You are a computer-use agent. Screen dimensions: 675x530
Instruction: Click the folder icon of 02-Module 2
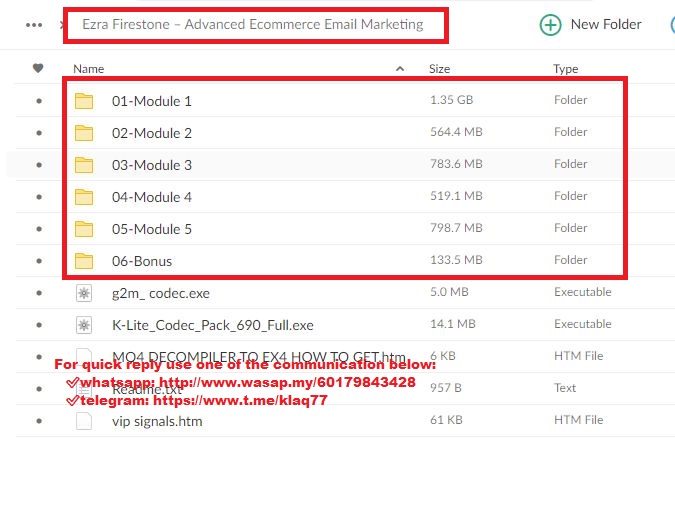[x=84, y=133]
